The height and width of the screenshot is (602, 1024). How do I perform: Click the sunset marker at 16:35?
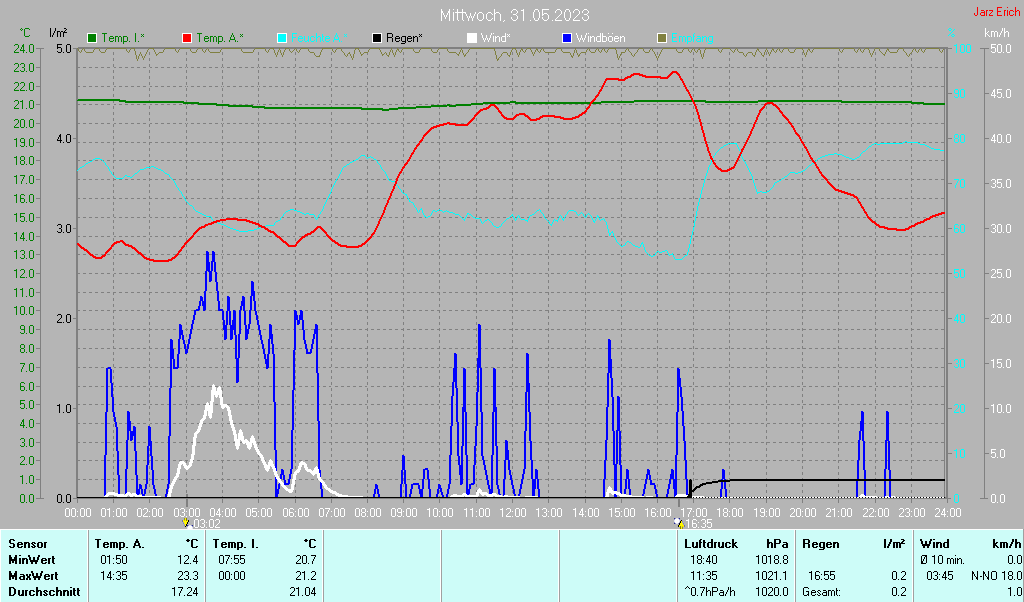click(679, 522)
